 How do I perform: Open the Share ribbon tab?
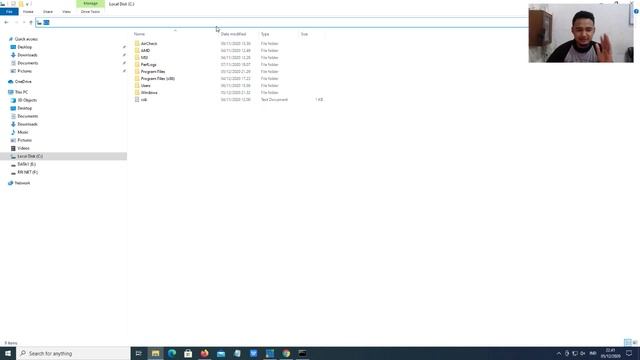click(x=48, y=12)
